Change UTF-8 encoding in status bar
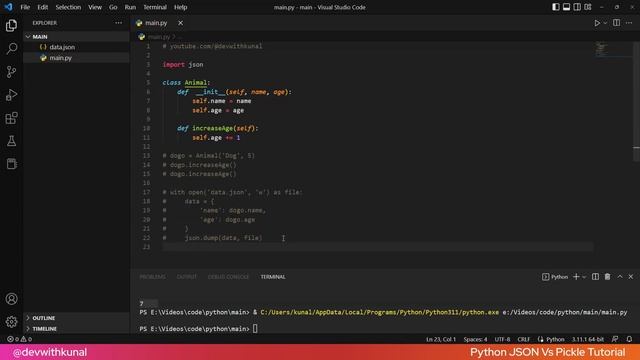This screenshot has width=640, height=360. coord(502,339)
